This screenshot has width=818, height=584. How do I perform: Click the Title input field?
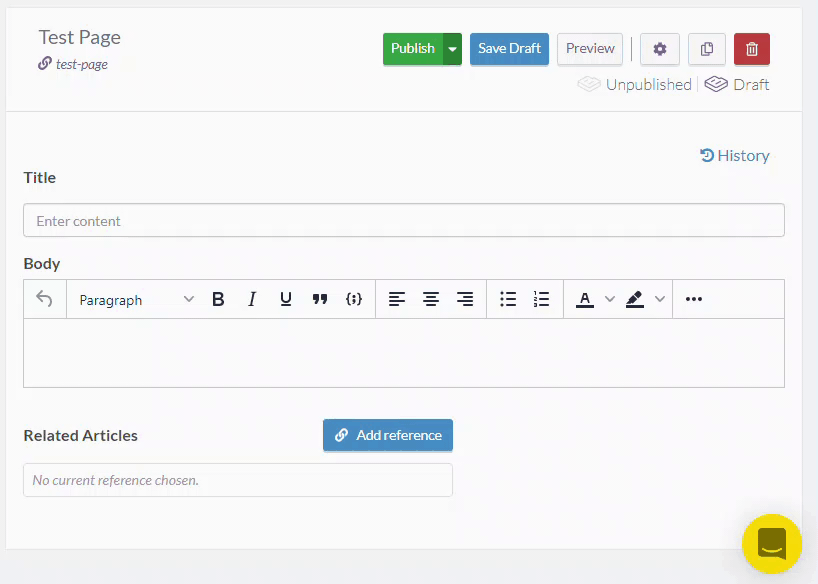[x=403, y=221]
